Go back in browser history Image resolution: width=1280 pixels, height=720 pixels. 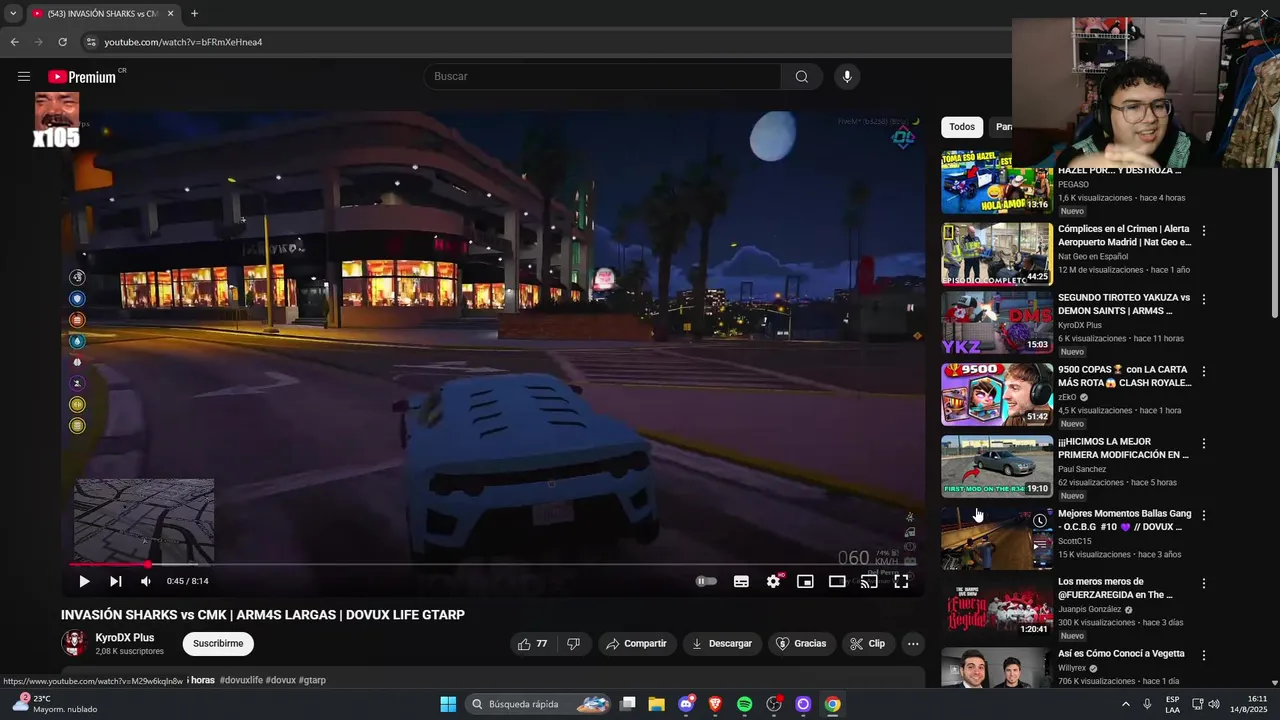(14, 42)
